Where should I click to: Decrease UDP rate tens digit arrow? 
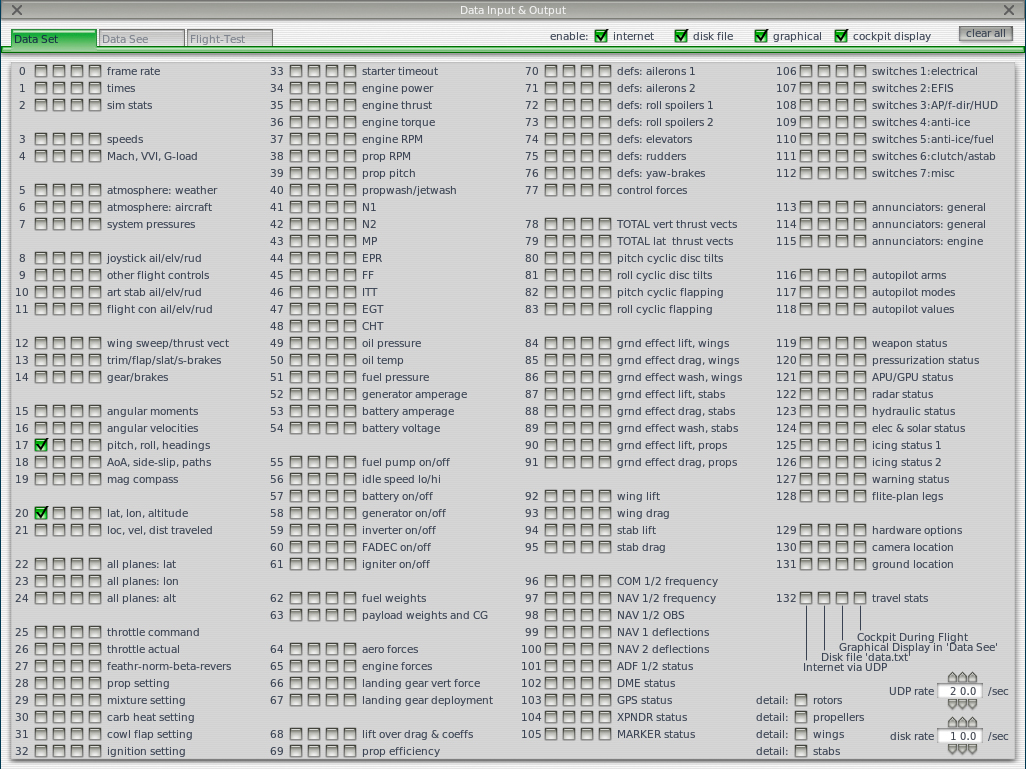[953, 704]
